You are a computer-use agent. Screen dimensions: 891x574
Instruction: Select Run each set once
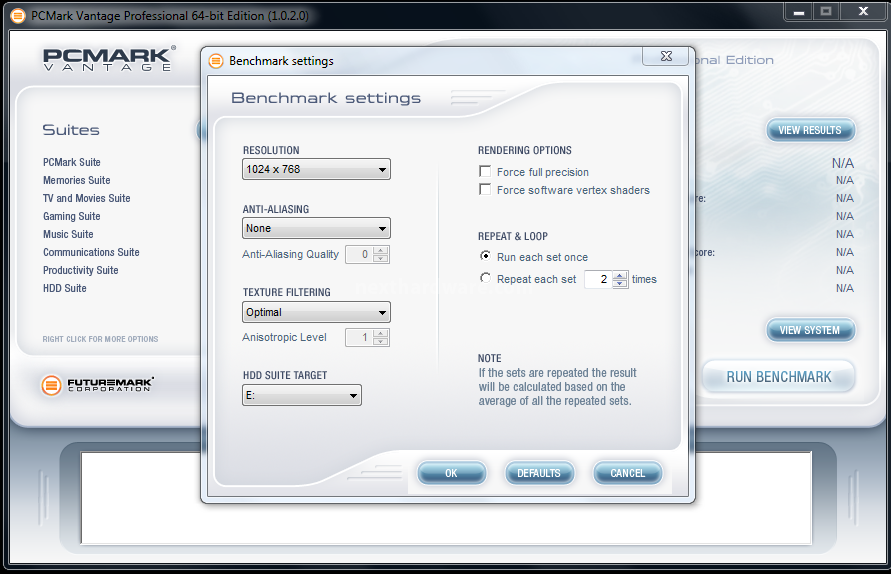[x=485, y=256]
